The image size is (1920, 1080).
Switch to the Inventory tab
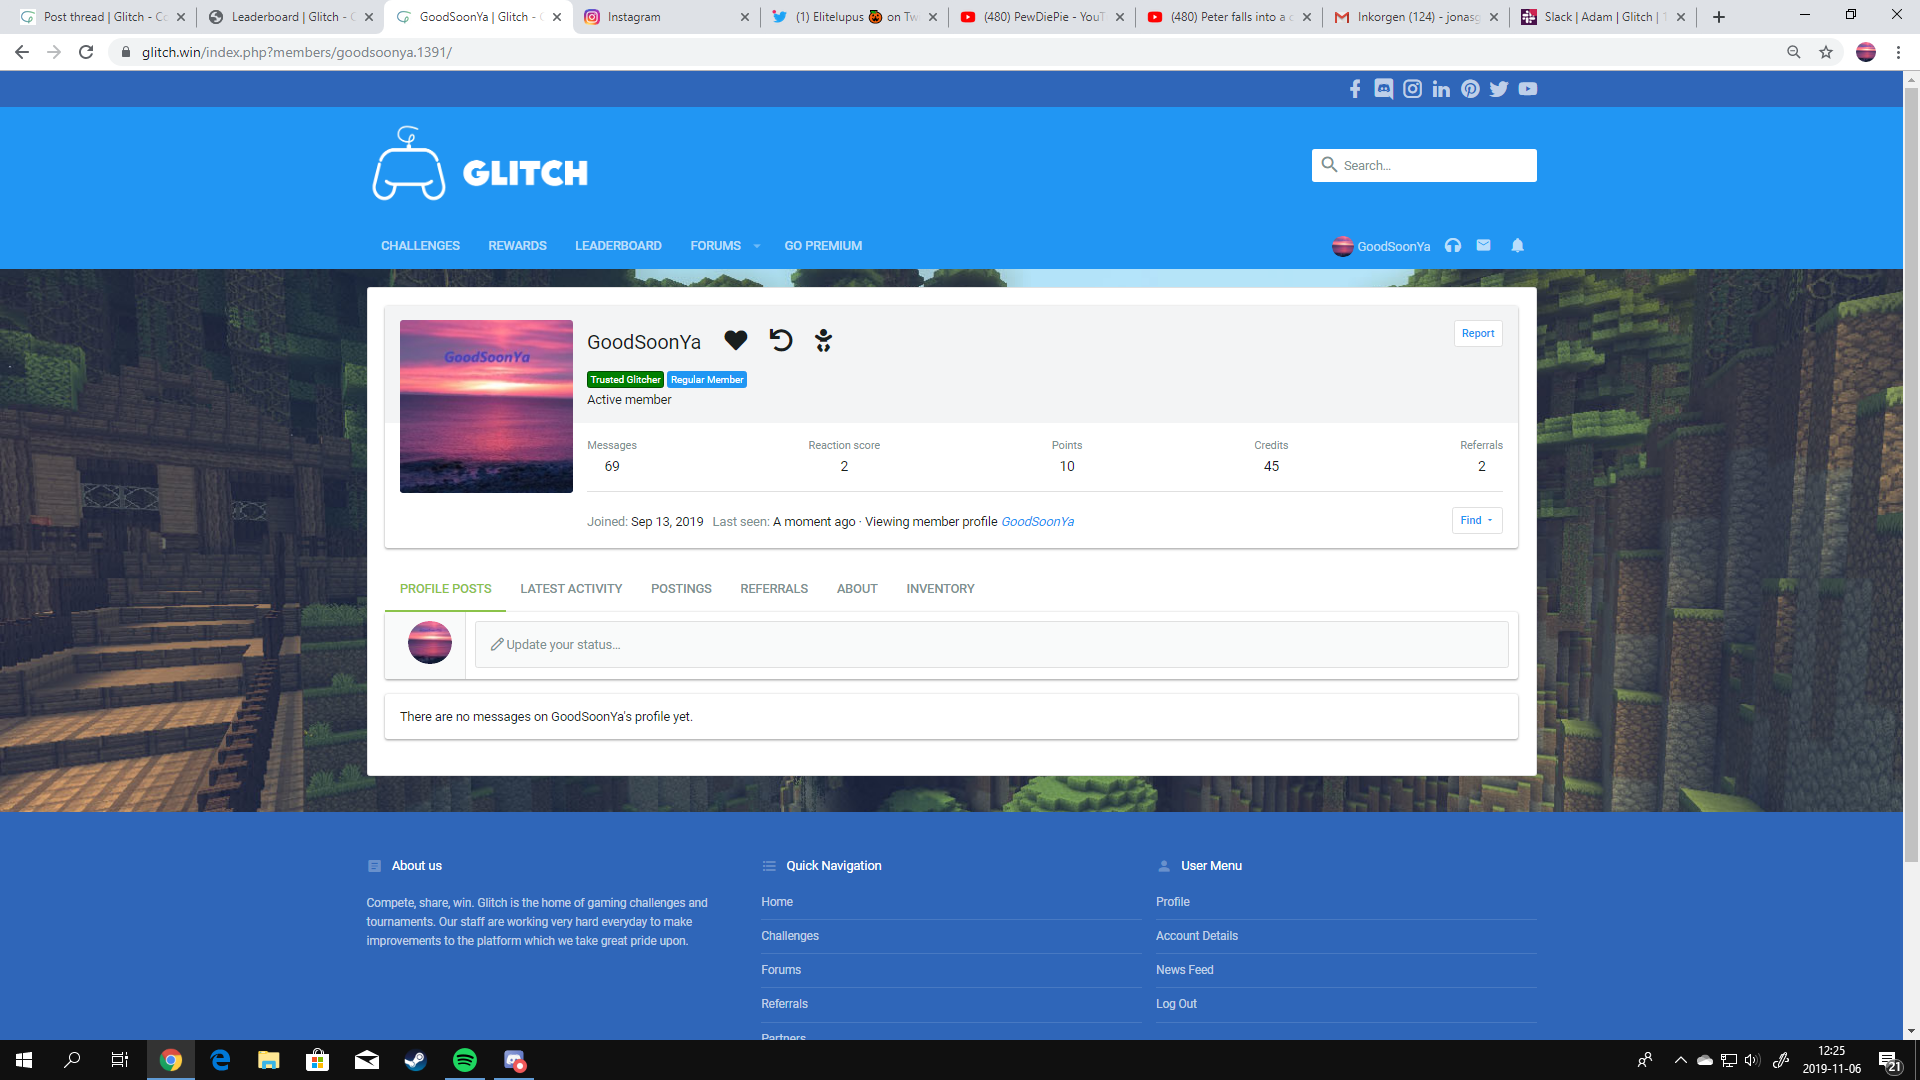[940, 589]
